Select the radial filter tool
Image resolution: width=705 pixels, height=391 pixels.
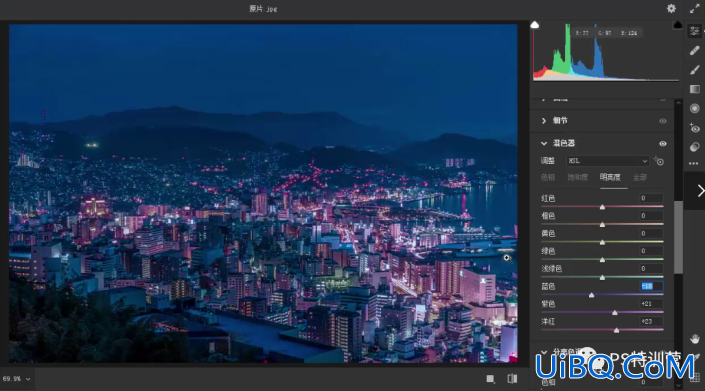click(695, 108)
